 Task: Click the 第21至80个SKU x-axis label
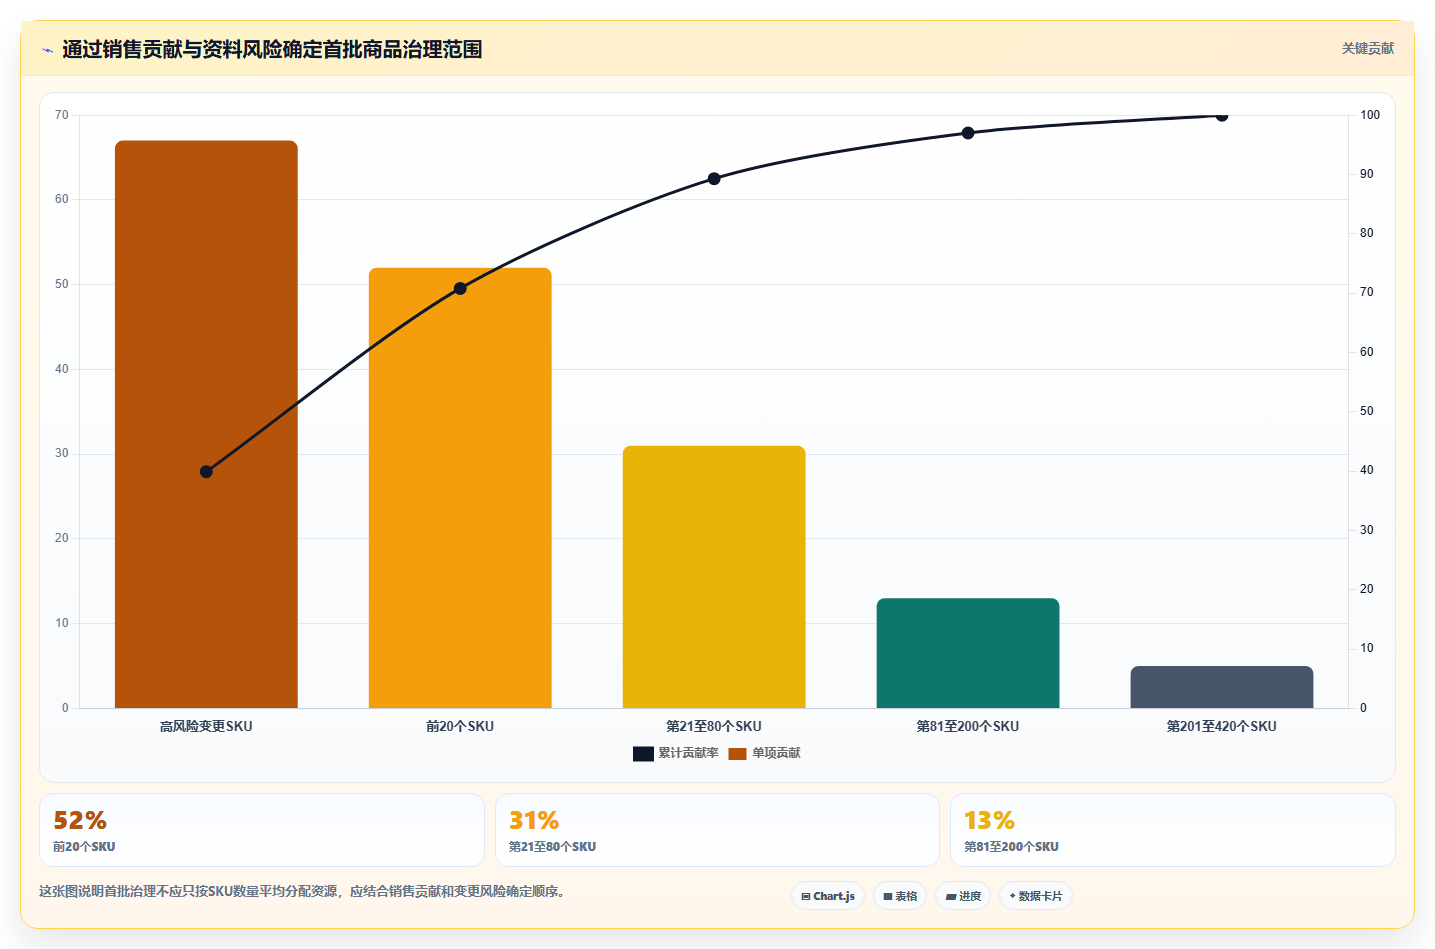click(x=714, y=726)
